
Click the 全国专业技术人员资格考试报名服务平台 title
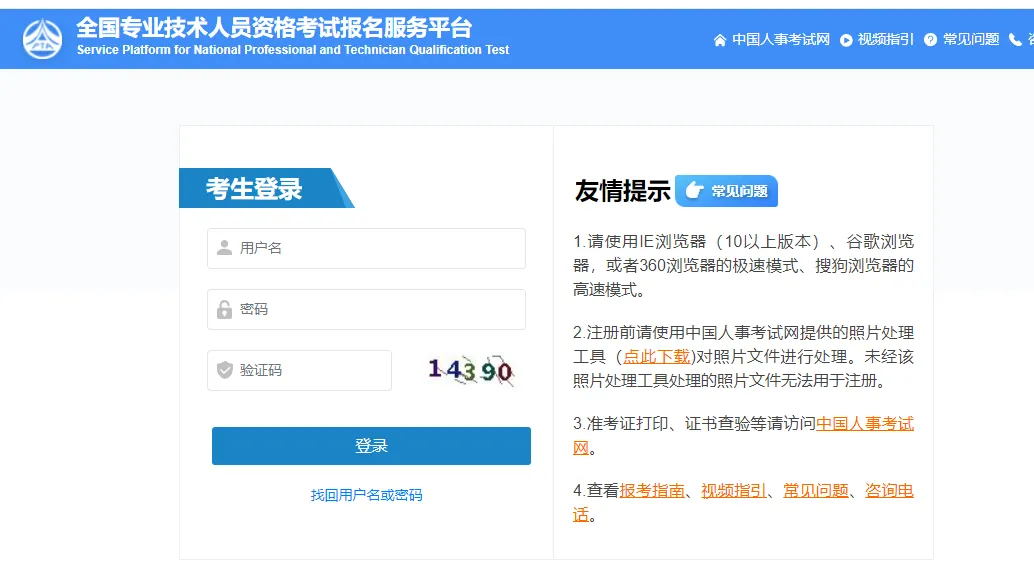pyautogui.click(x=274, y=28)
